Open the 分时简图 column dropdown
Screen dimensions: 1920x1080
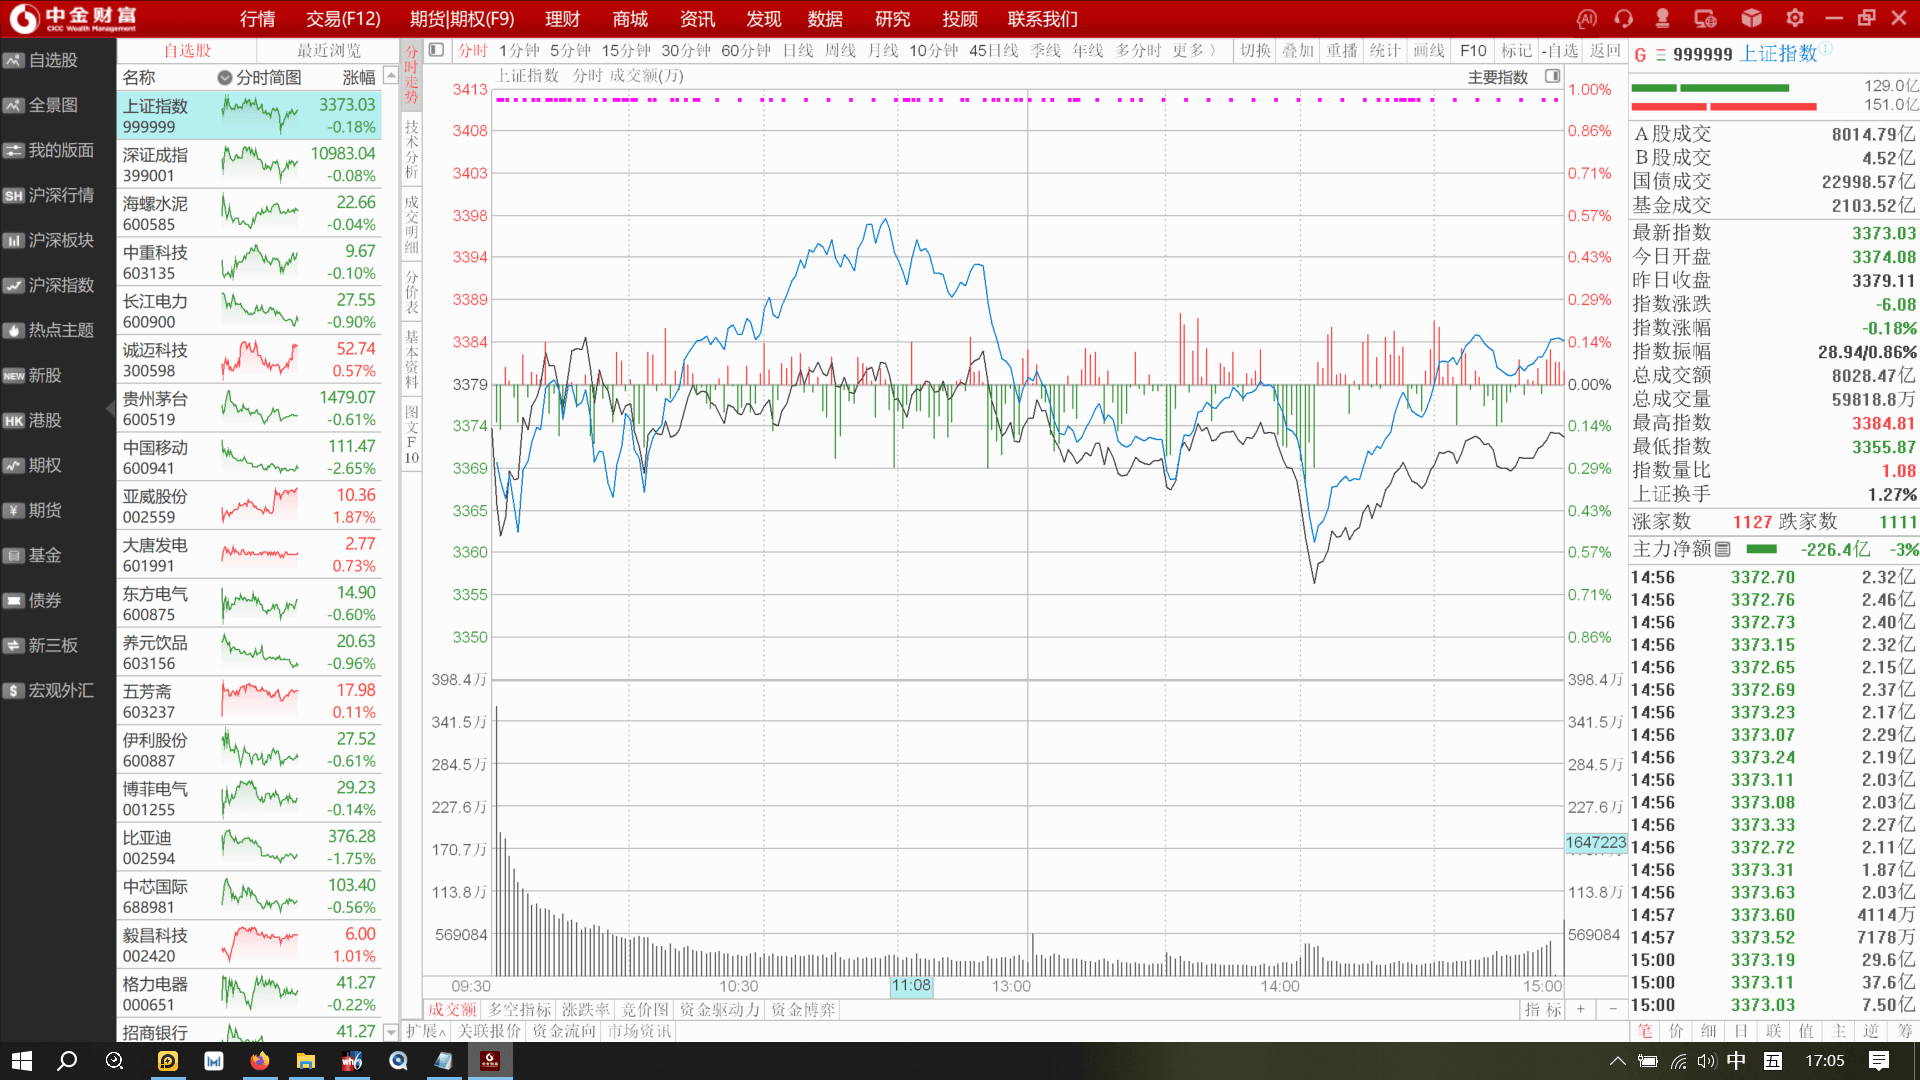coord(225,77)
